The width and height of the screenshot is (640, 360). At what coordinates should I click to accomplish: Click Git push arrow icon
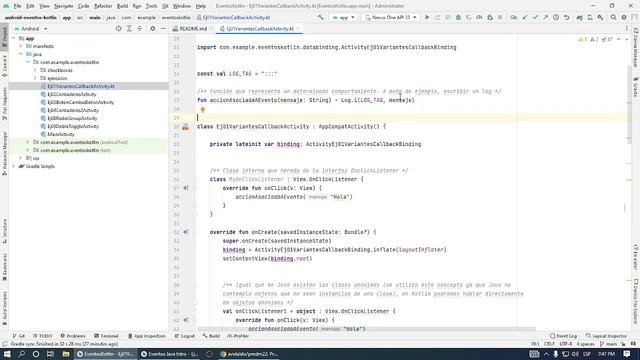(x=546, y=18)
